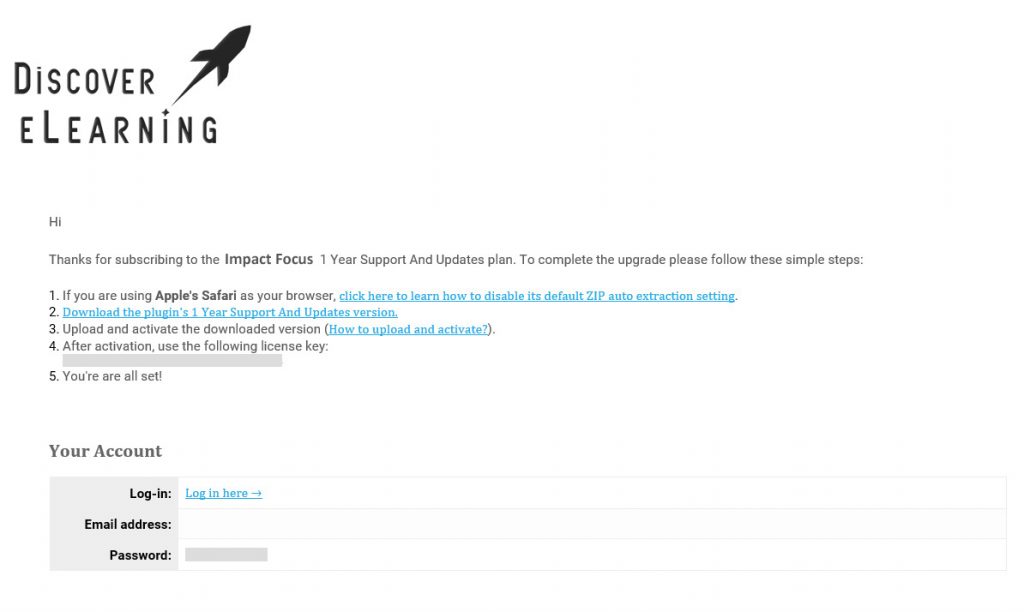Select the redacted password value
1024x612 pixels.
[226, 555]
